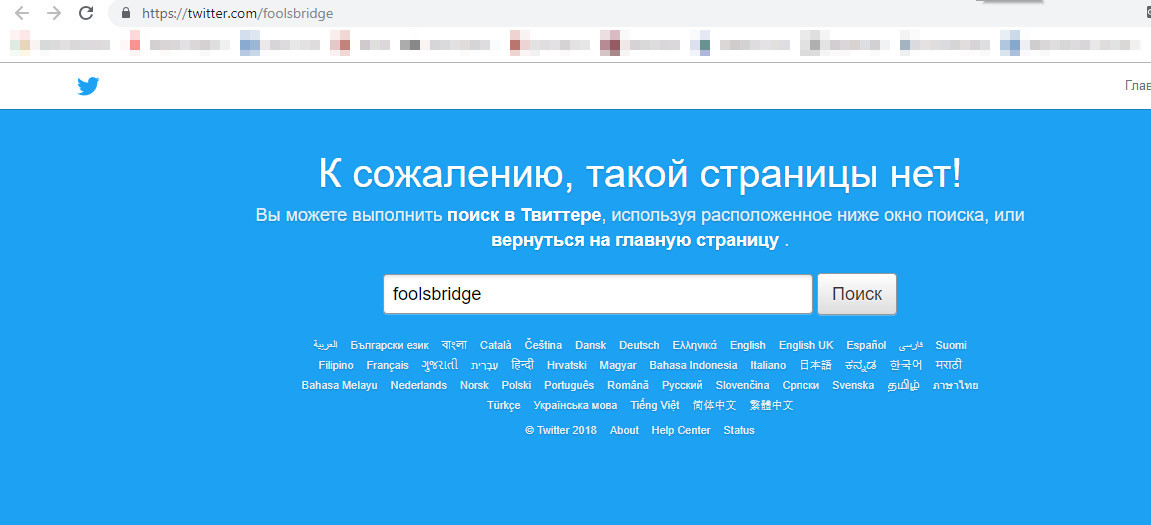Click the Twitter bird logo
The height and width of the screenshot is (525, 1151).
88,87
